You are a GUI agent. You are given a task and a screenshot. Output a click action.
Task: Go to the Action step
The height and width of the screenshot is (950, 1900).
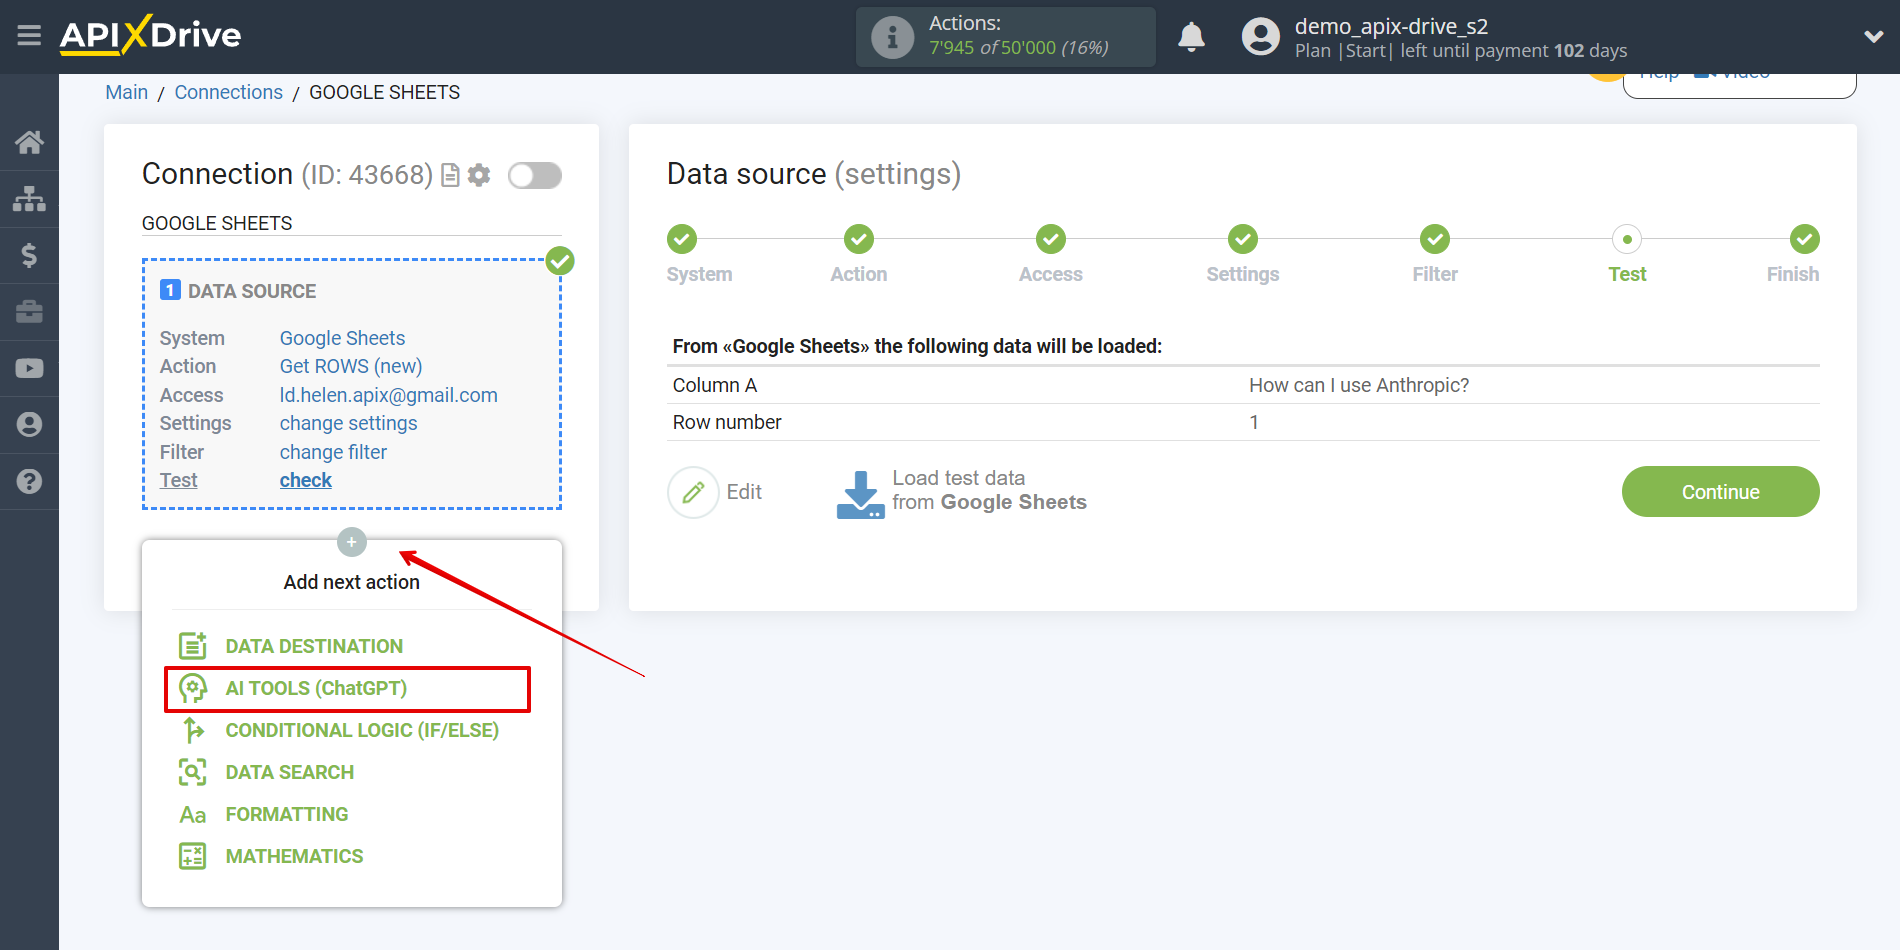click(x=859, y=239)
